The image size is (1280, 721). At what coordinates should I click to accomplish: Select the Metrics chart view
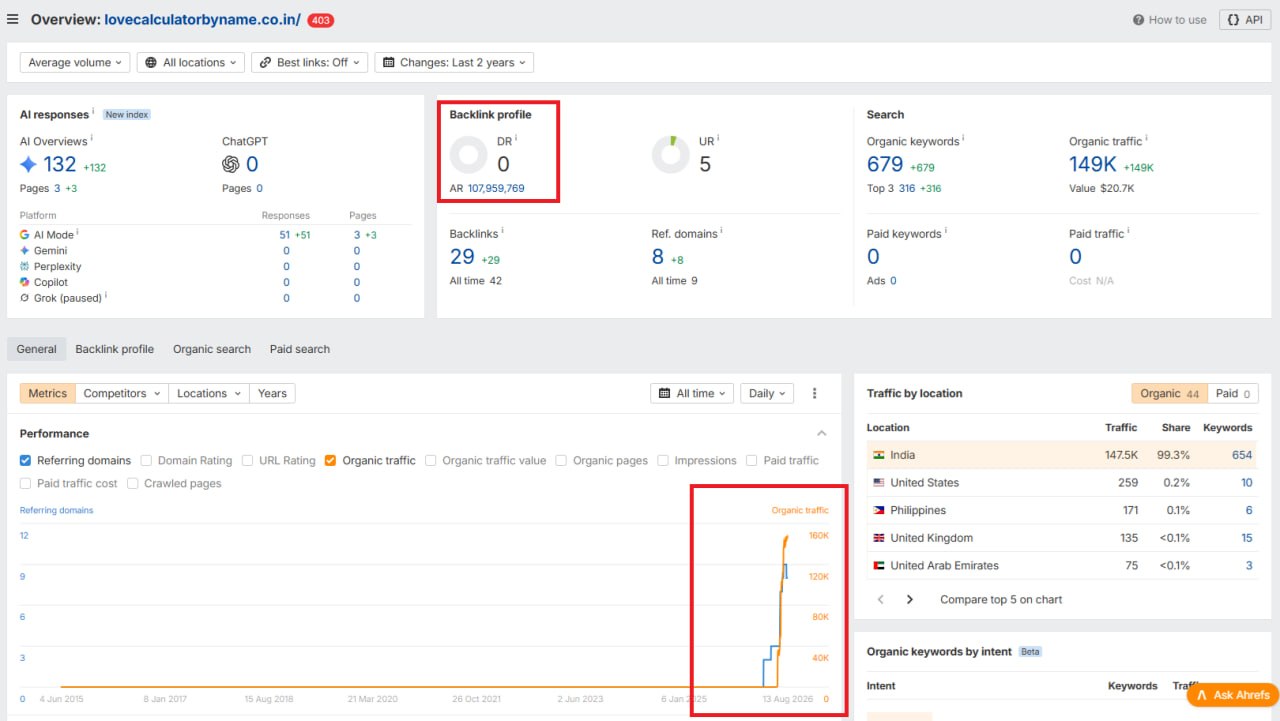[48, 394]
